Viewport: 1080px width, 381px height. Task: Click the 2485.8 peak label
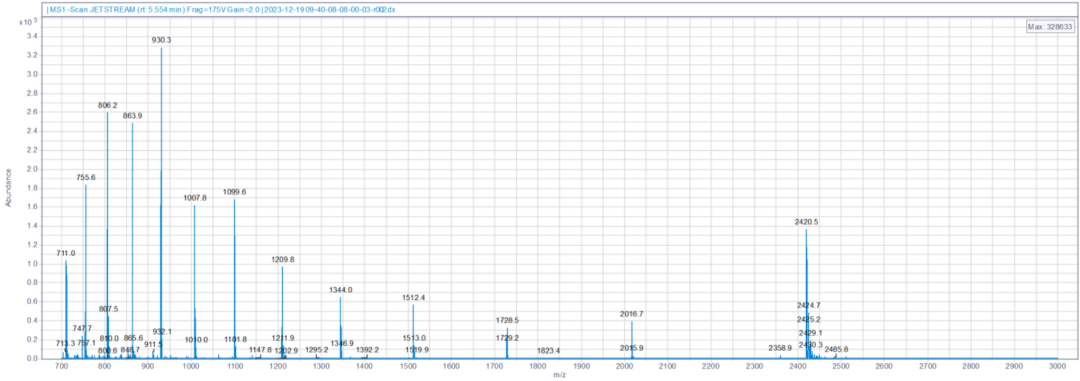[x=836, y=350]
